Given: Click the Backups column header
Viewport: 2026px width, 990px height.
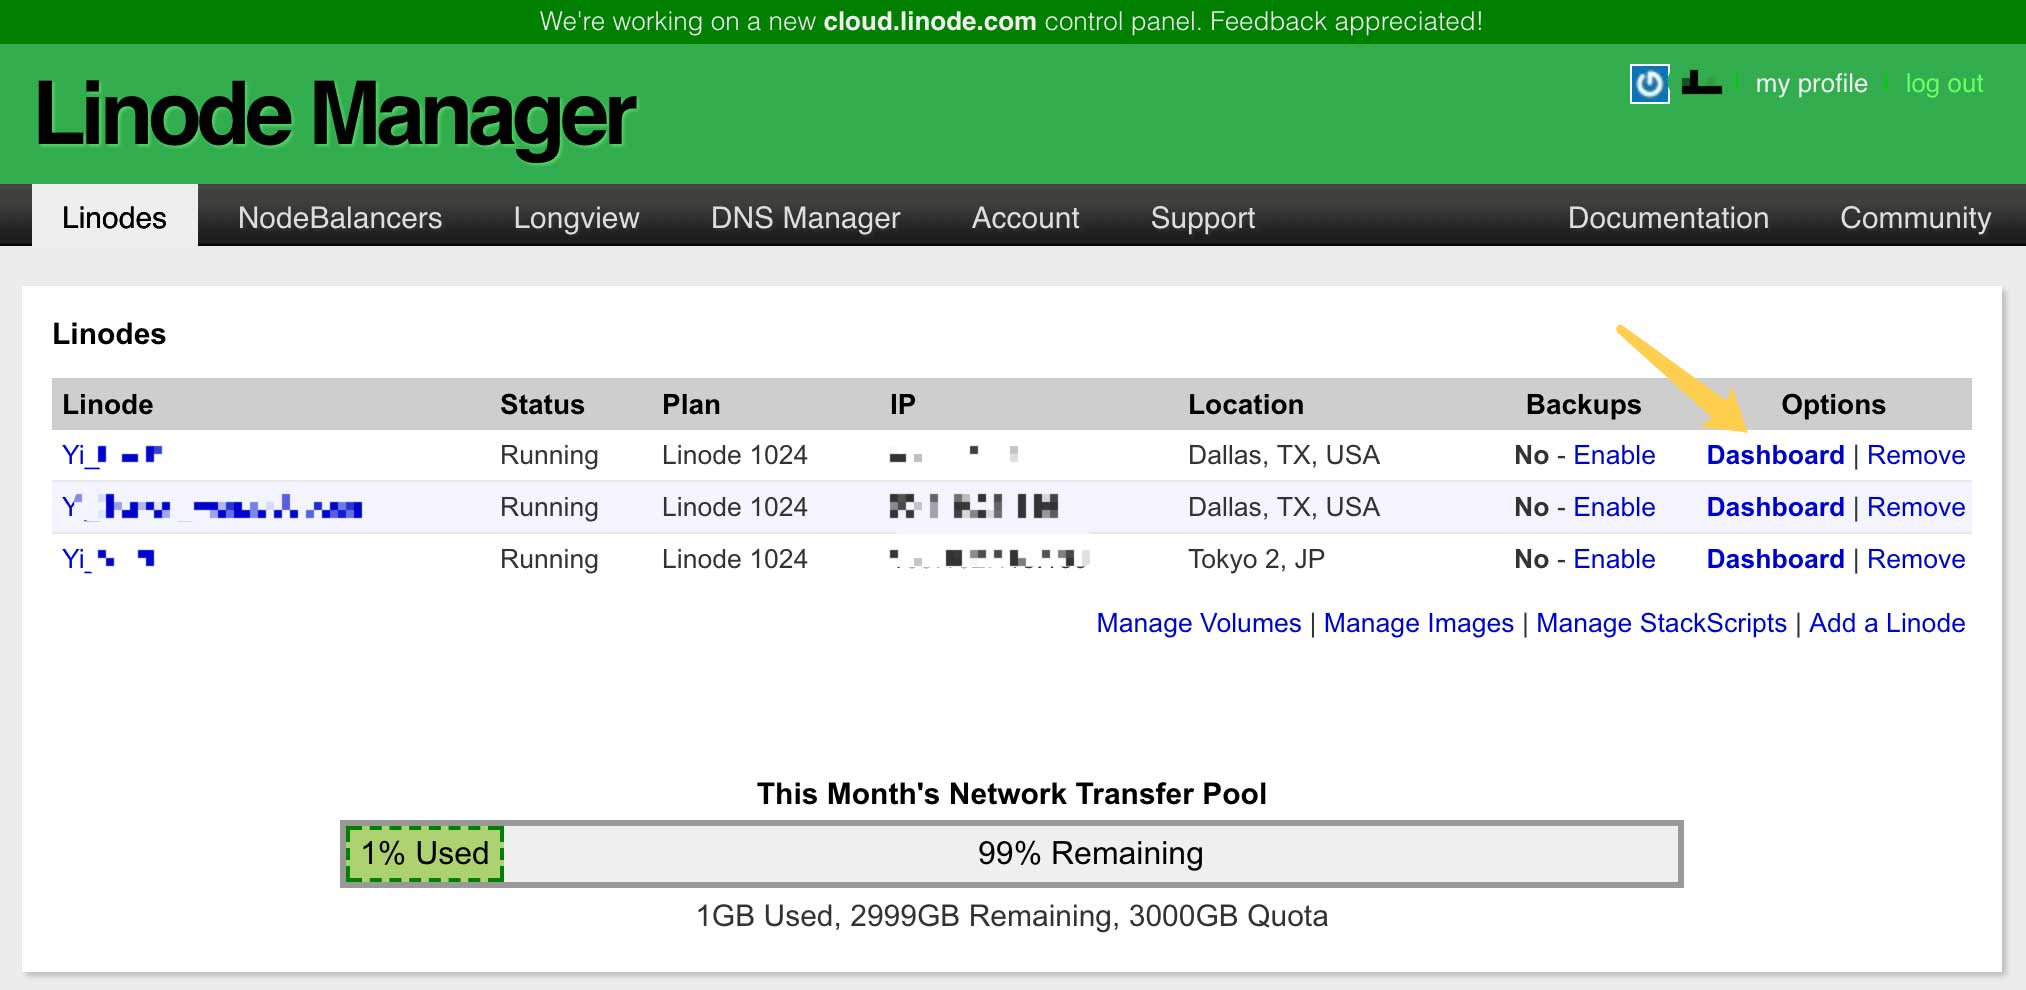Looking at the screenshot, I should coord(1584,404).
